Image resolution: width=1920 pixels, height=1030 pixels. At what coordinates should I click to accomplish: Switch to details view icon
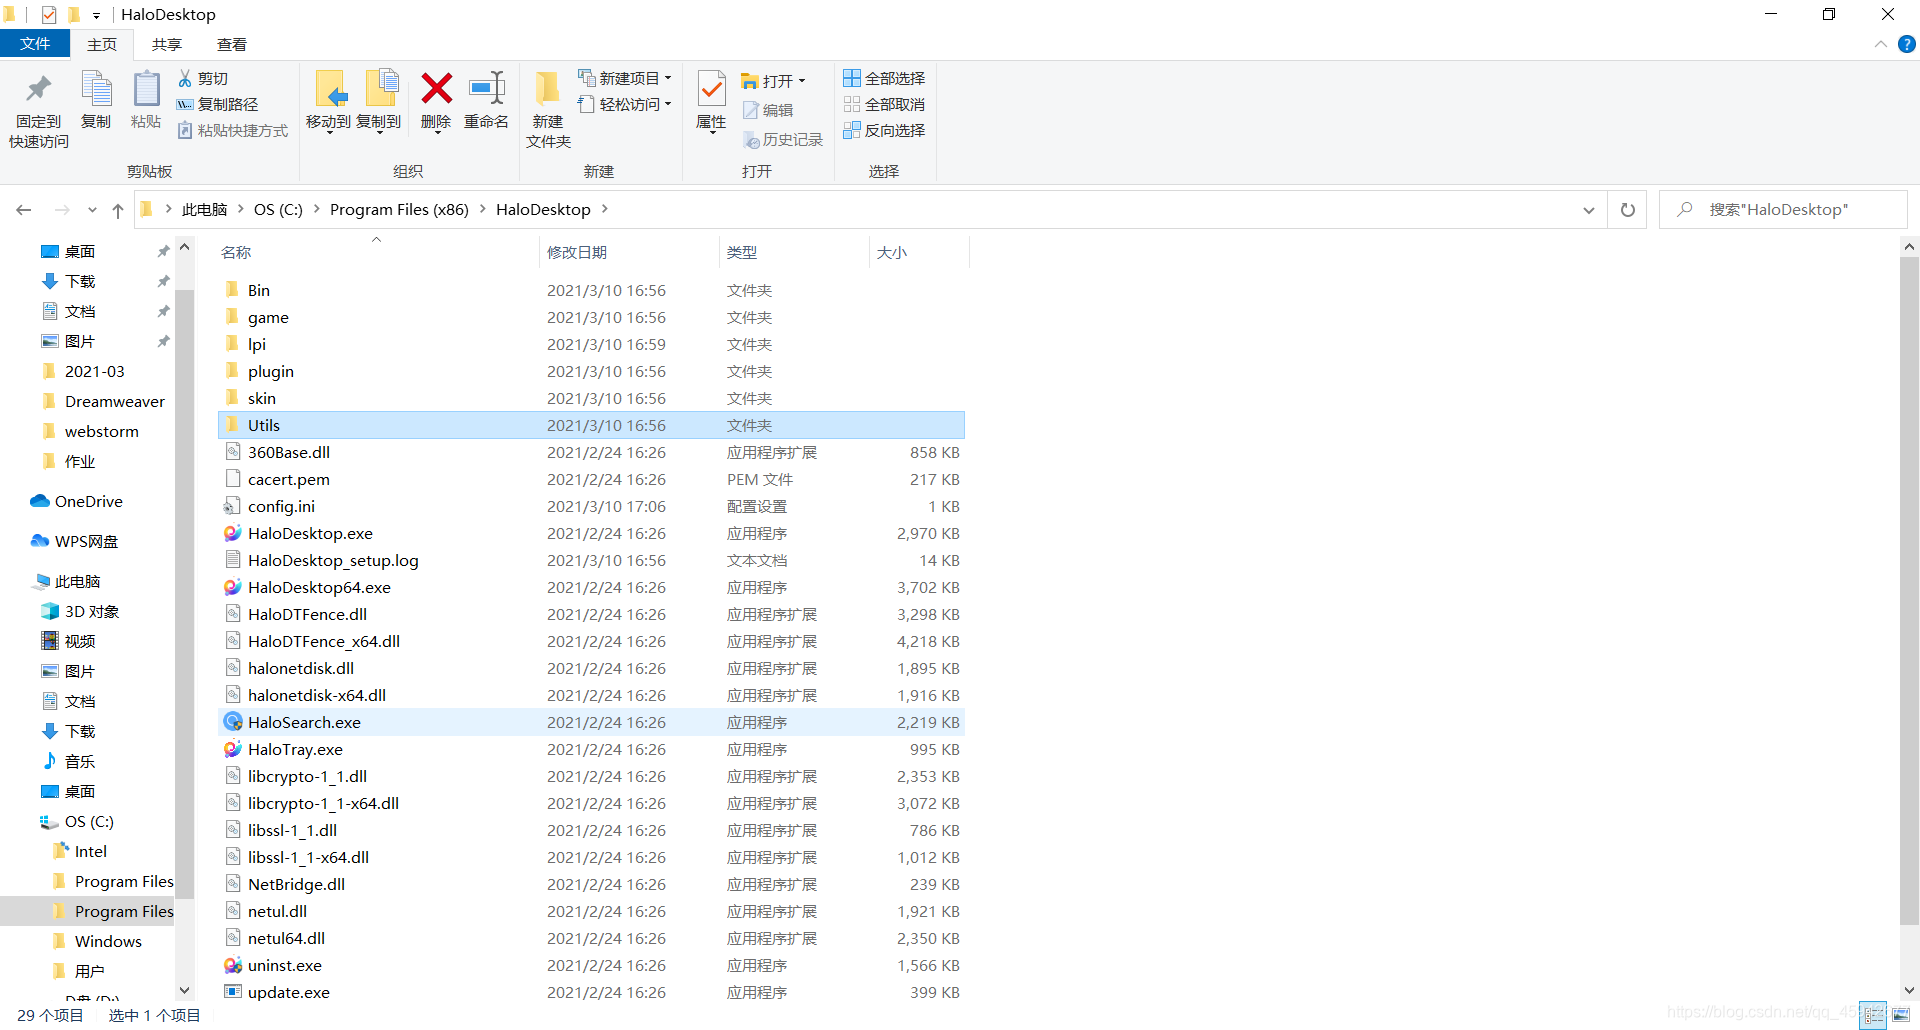coord(1874,1015)
